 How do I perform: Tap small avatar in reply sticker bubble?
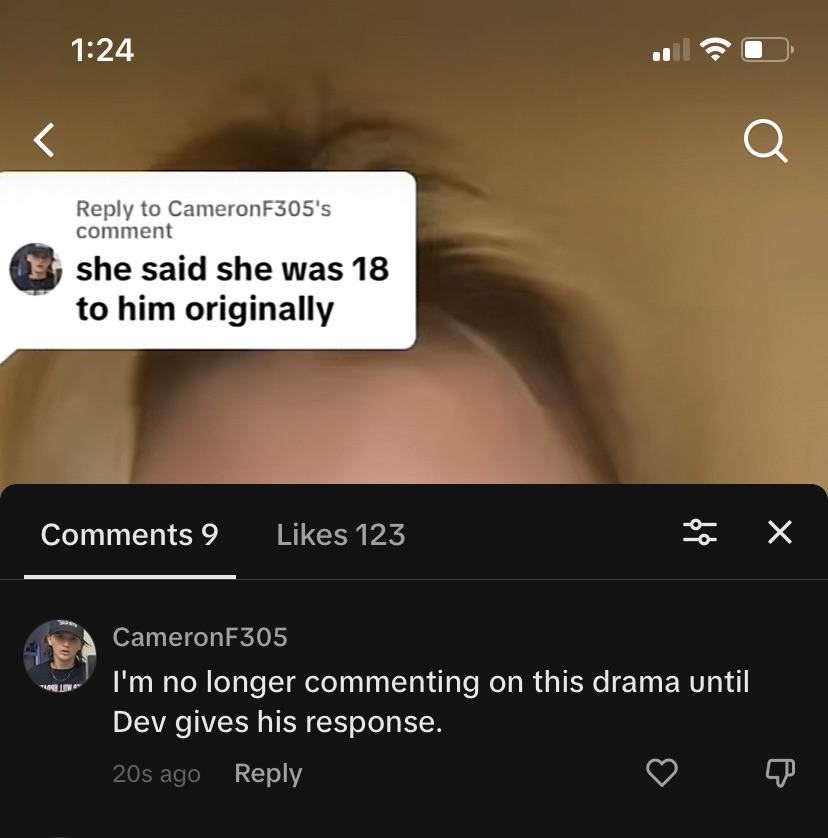36,269
